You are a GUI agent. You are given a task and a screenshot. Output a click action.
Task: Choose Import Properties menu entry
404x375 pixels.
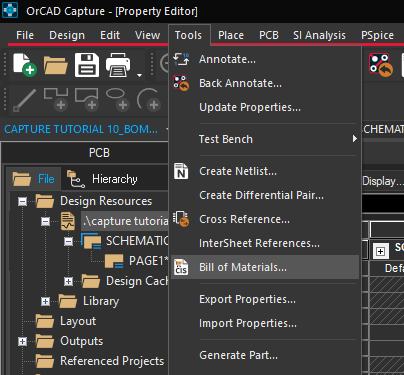pyautogui.click(x=265, y=323)
